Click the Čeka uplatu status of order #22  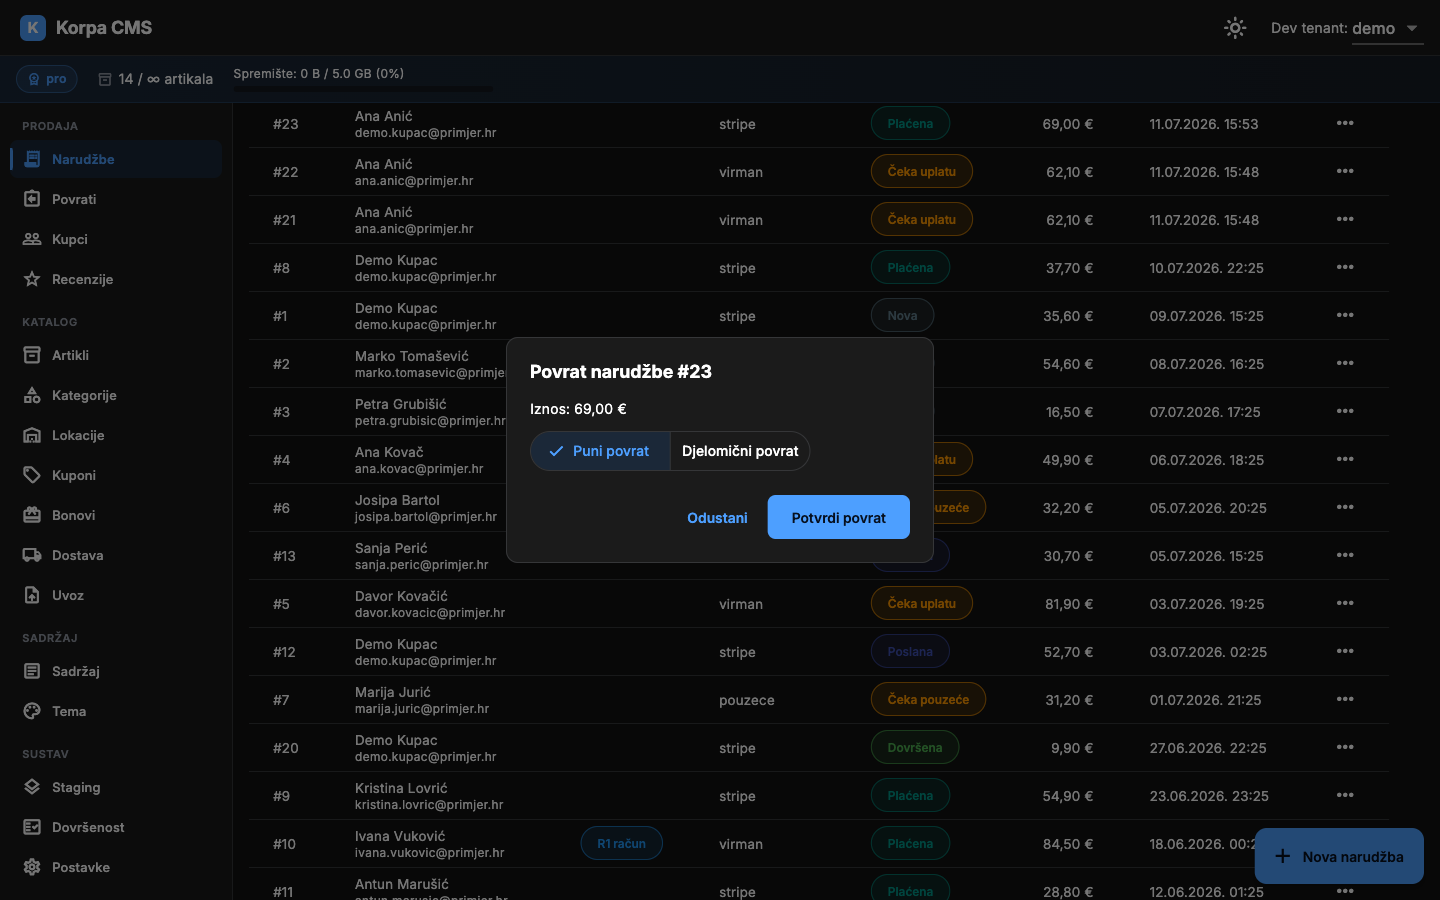[922, 171]
